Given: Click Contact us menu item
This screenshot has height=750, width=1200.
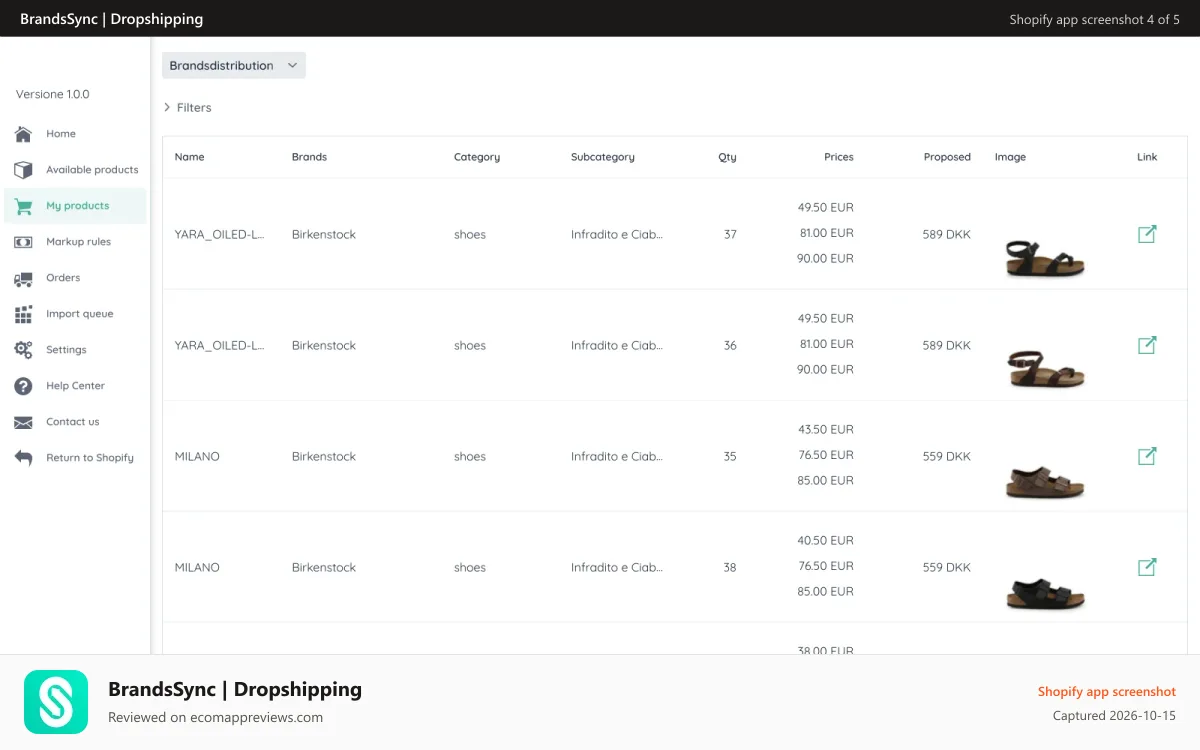Looking at the screenshot, I should pos(75,422).
